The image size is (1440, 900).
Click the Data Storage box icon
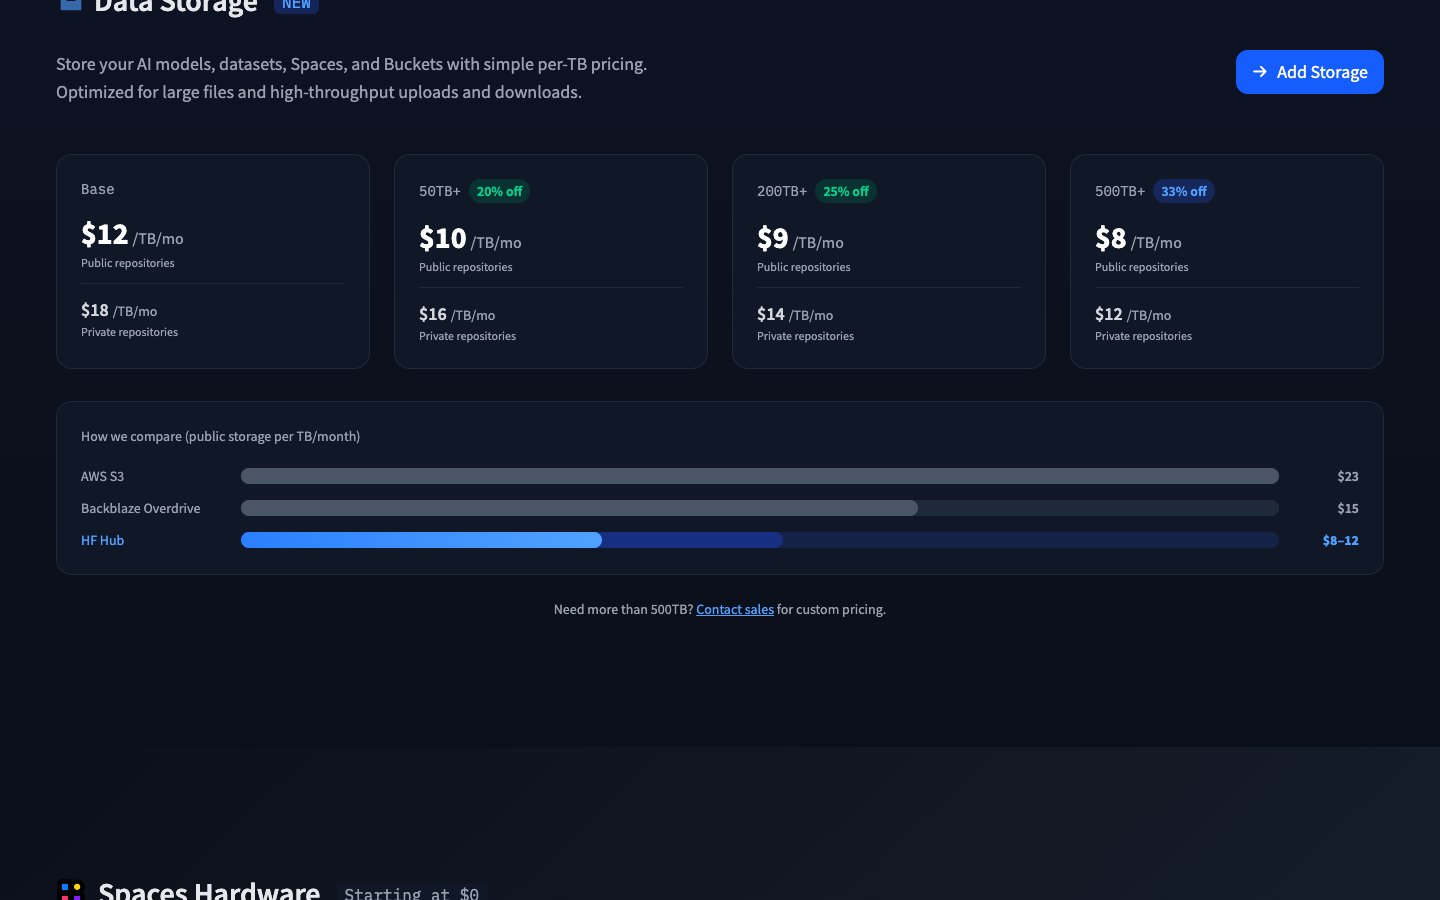coord(70,4)
